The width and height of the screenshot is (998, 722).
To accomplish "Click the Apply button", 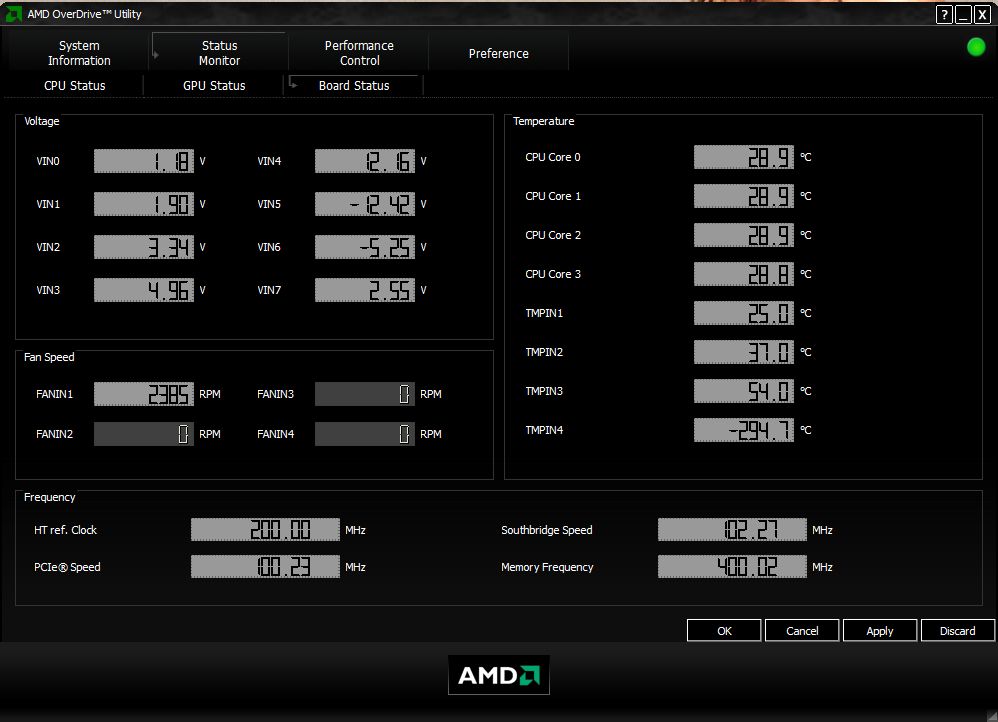I will tap(880, 630).
